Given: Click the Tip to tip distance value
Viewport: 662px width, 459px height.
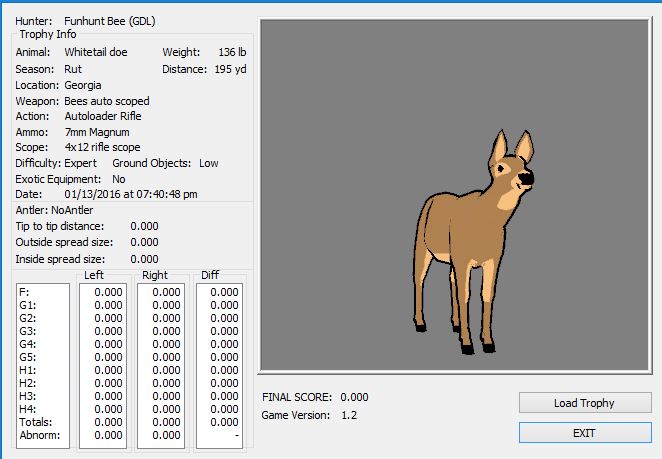Looking at the screenshot, I should click(144, 226).
